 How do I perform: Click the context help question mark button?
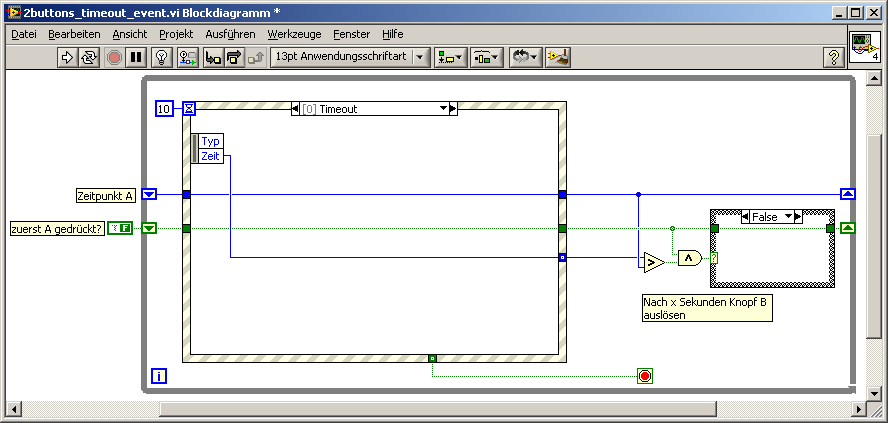click(833, 57)
